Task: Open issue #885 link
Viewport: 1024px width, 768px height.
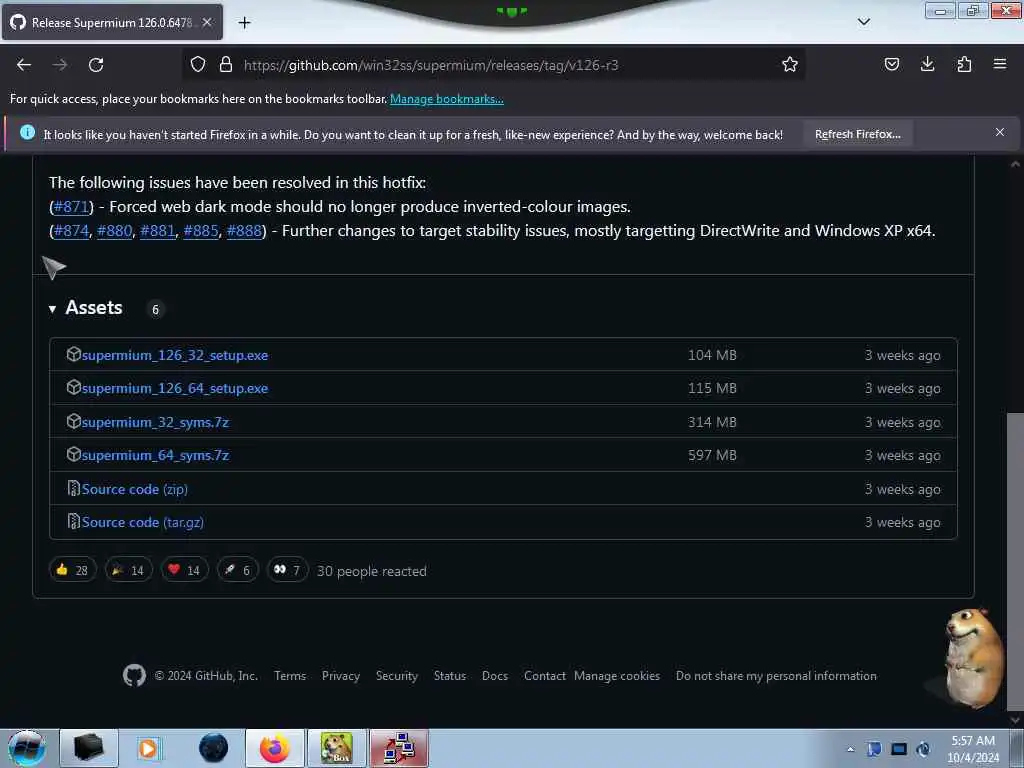Action: (x=200, y=231)
